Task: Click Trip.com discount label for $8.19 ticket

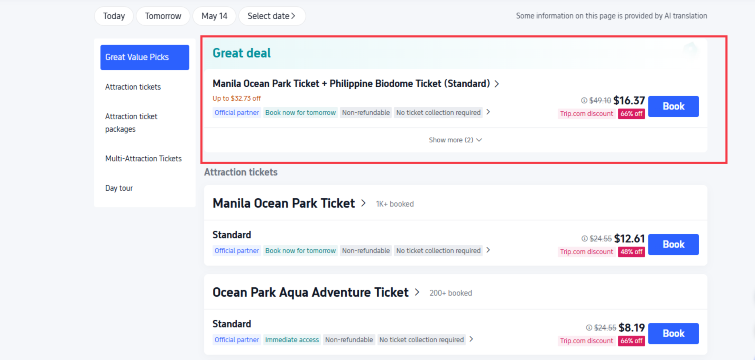Action: (586, 341)
